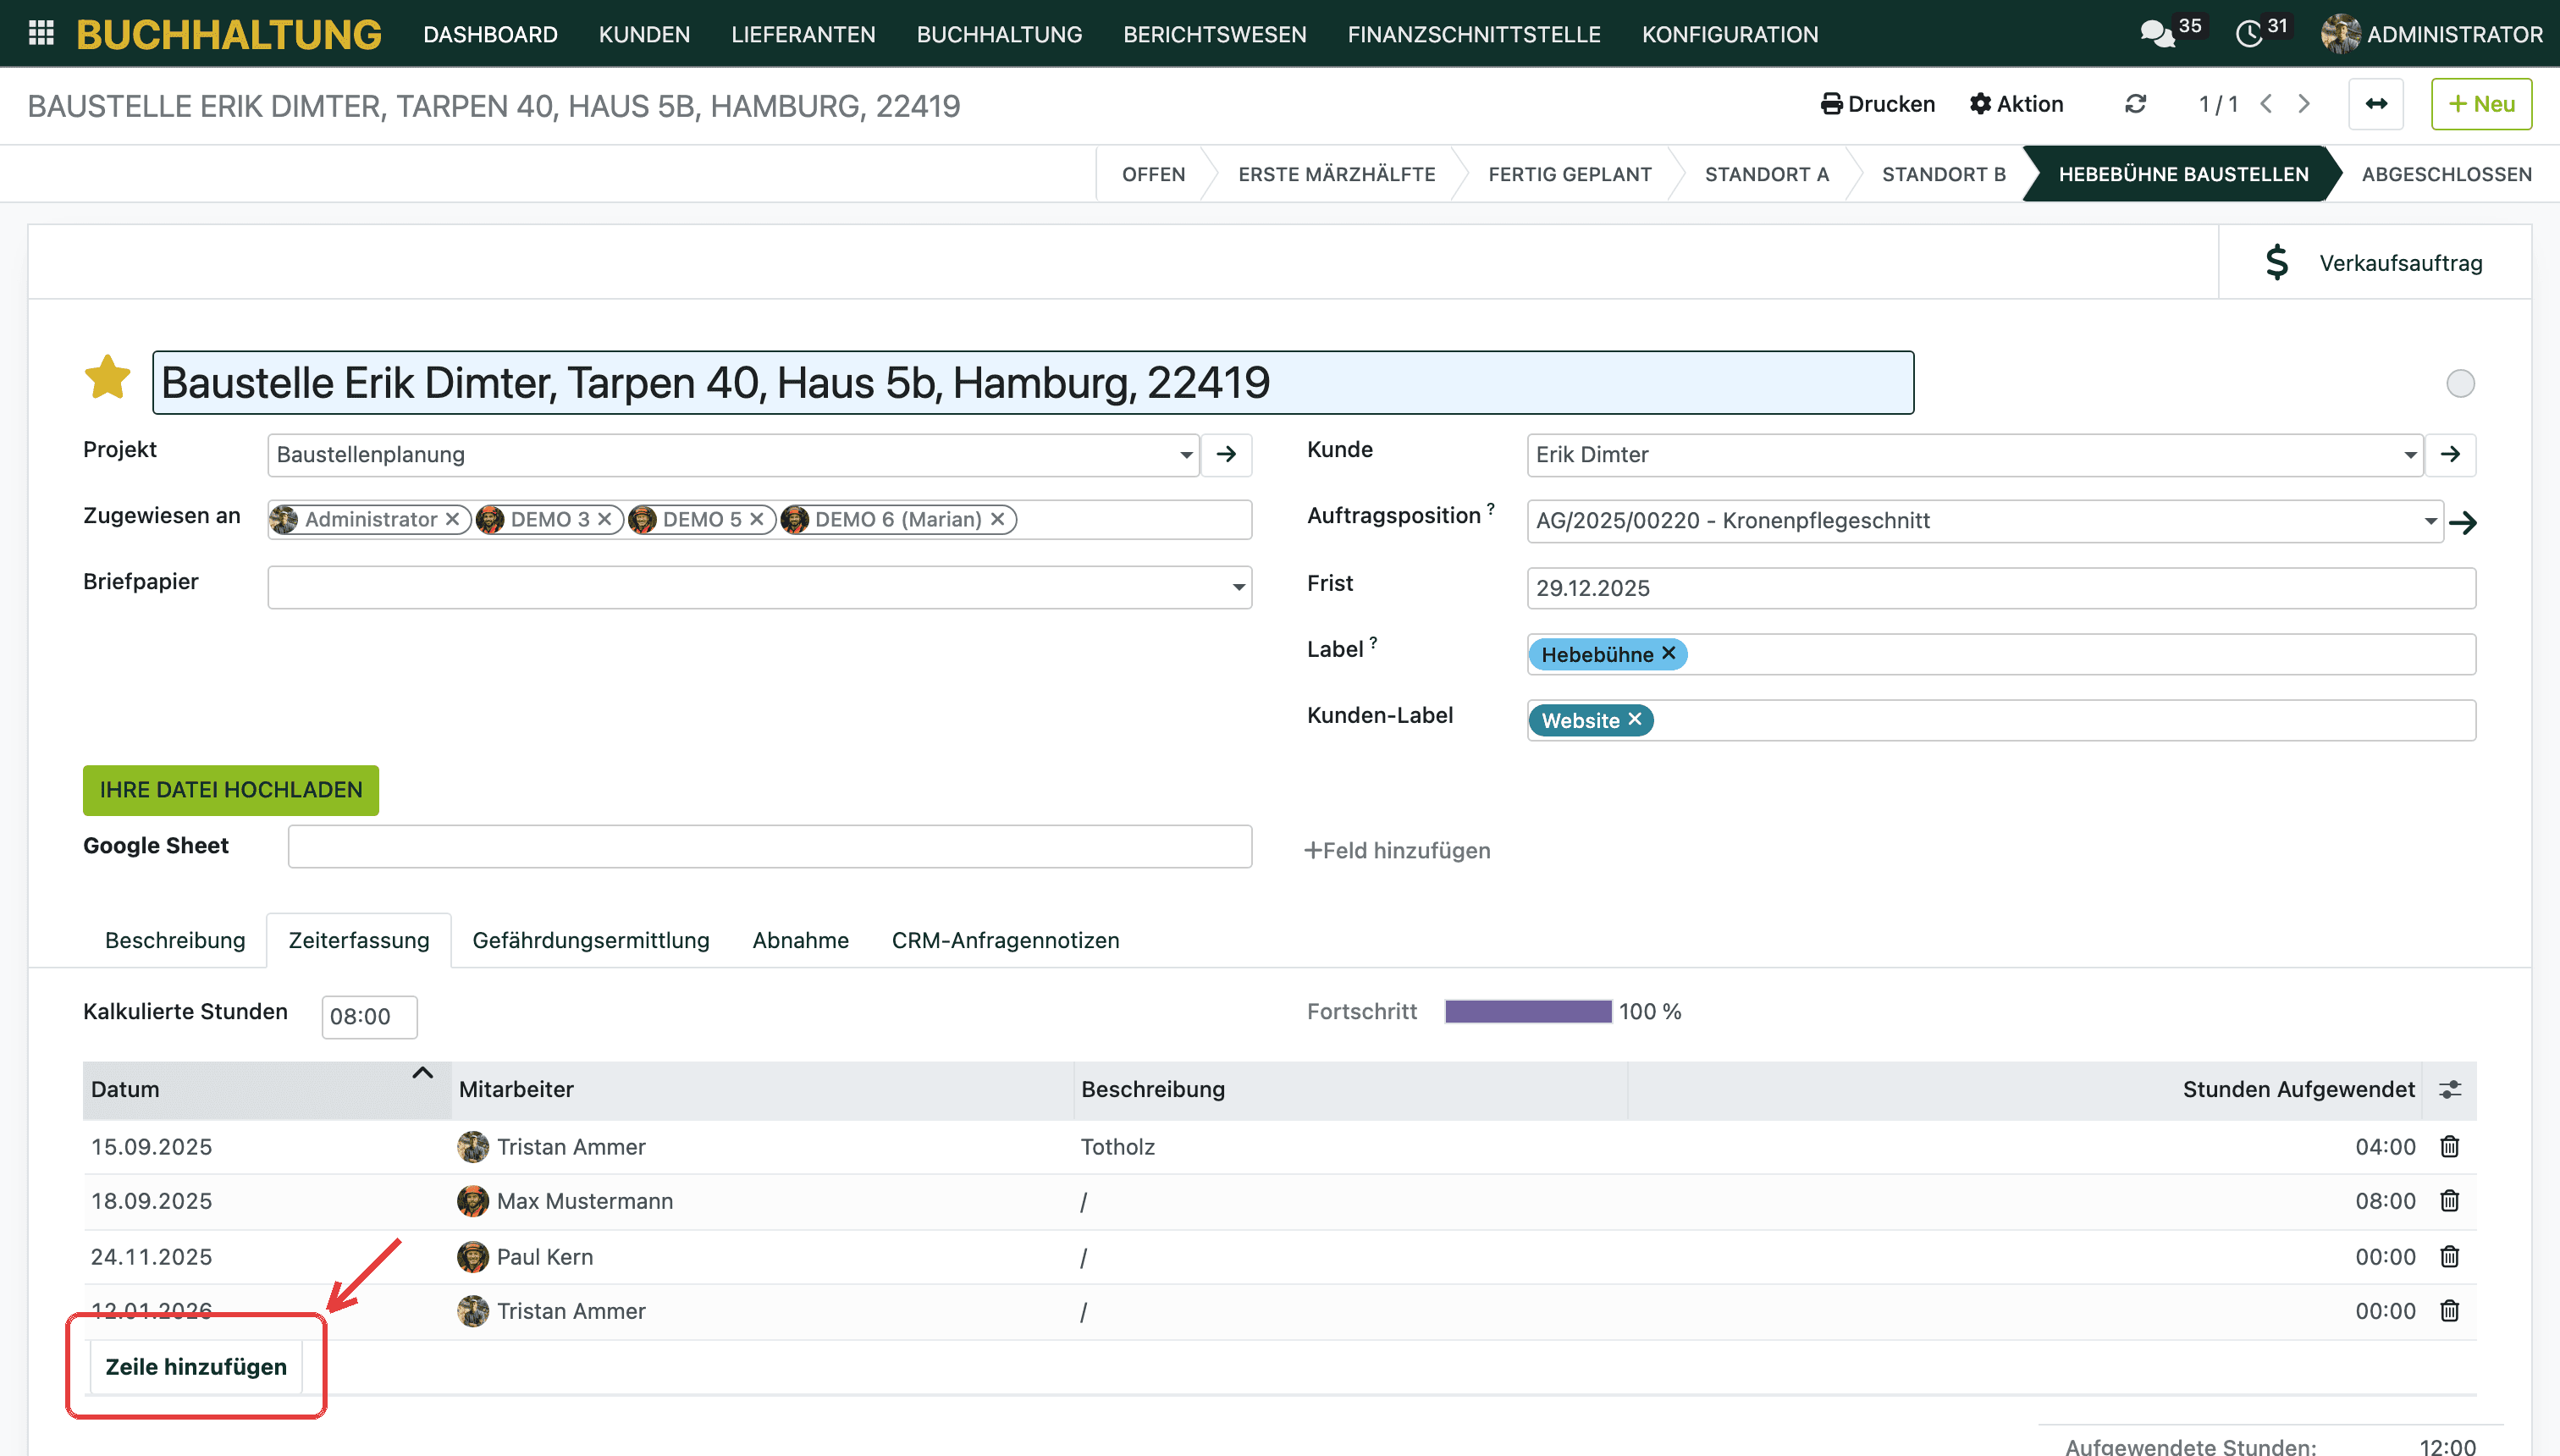The image size is (2560, 1456).
Task: Open the Verkaufsauftrag smart button
Action: pos(2375,262)
